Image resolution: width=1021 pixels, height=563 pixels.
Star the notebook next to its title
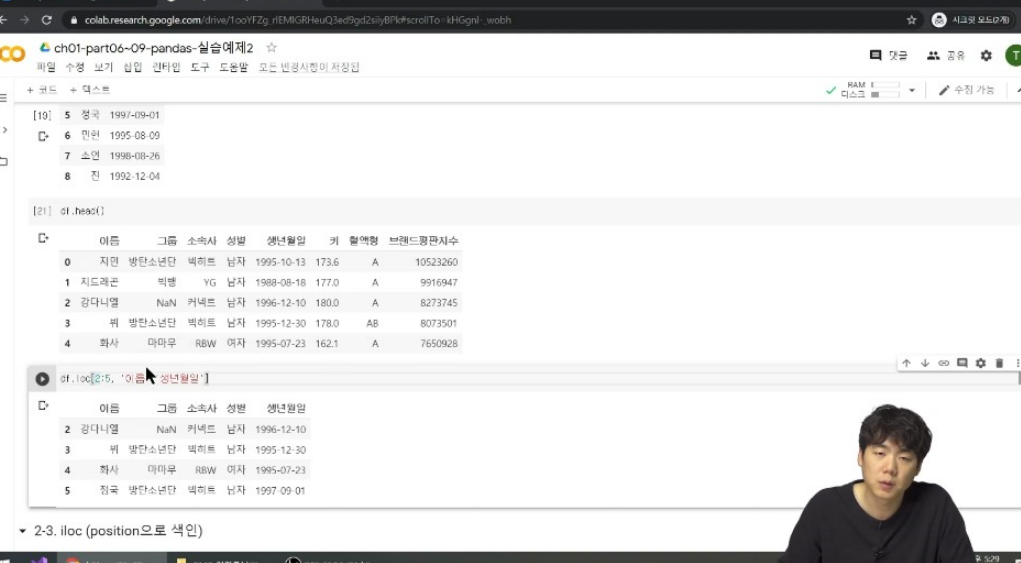coord(272,48)
